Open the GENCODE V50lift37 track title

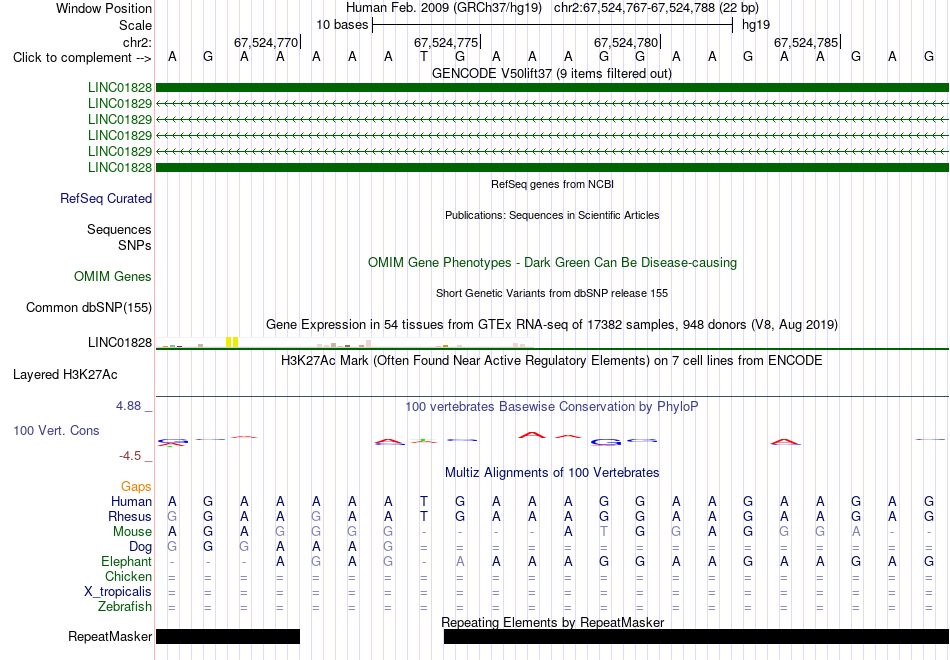pyautogui.click(x=552, y=74)
